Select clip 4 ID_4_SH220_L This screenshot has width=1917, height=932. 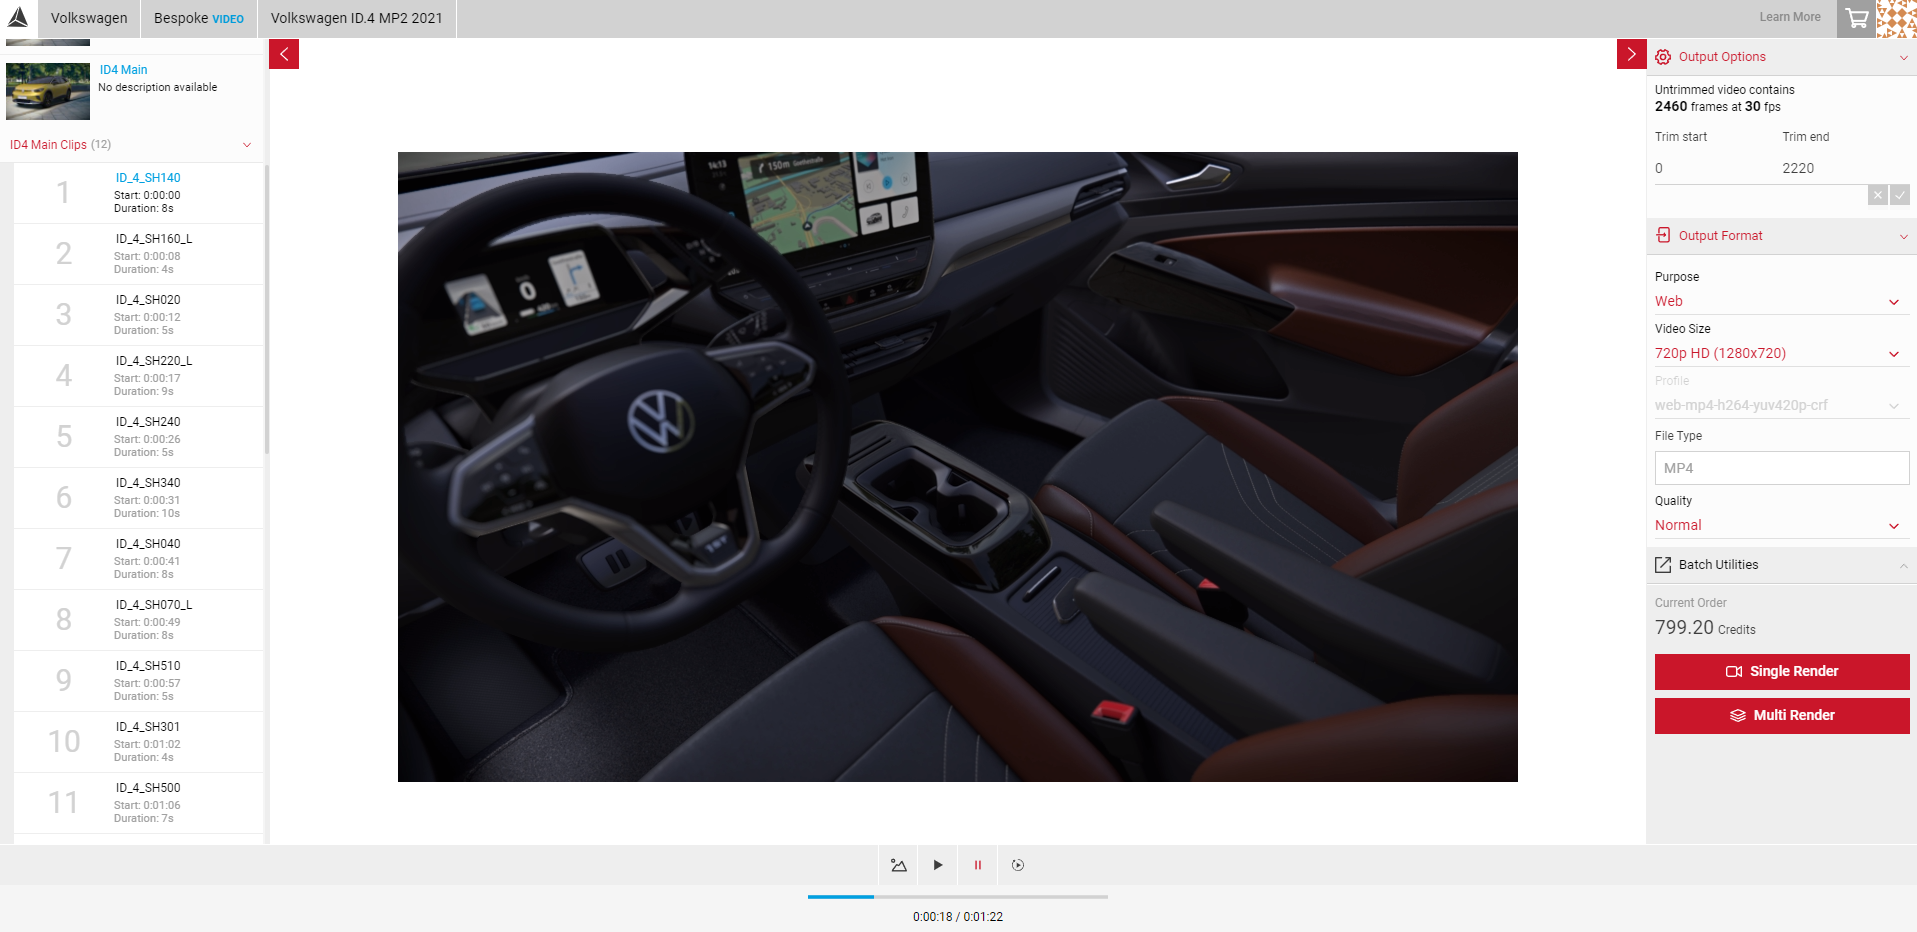[x=138, y=376]
